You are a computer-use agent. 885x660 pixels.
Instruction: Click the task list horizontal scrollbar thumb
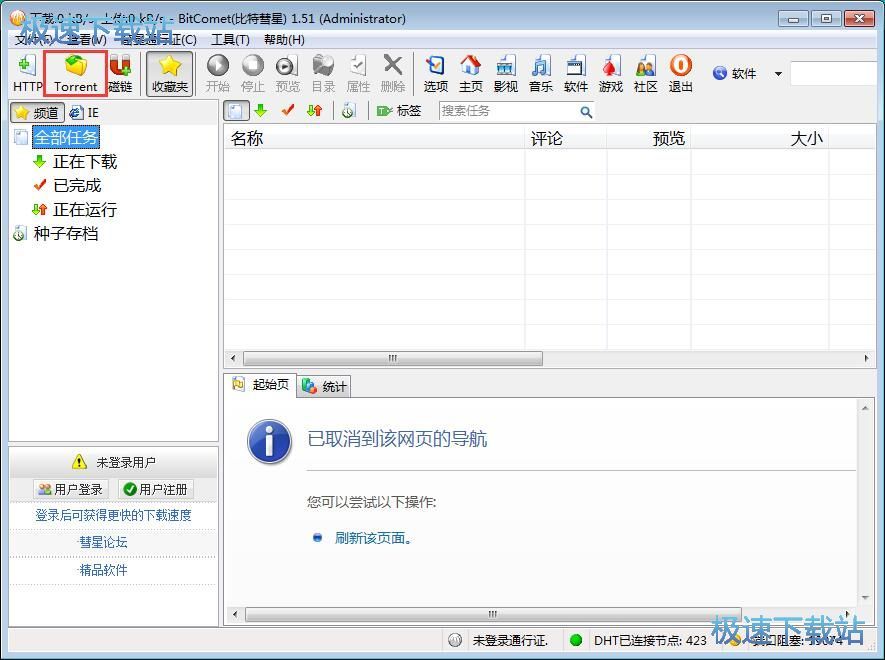(x=393, y=358)
